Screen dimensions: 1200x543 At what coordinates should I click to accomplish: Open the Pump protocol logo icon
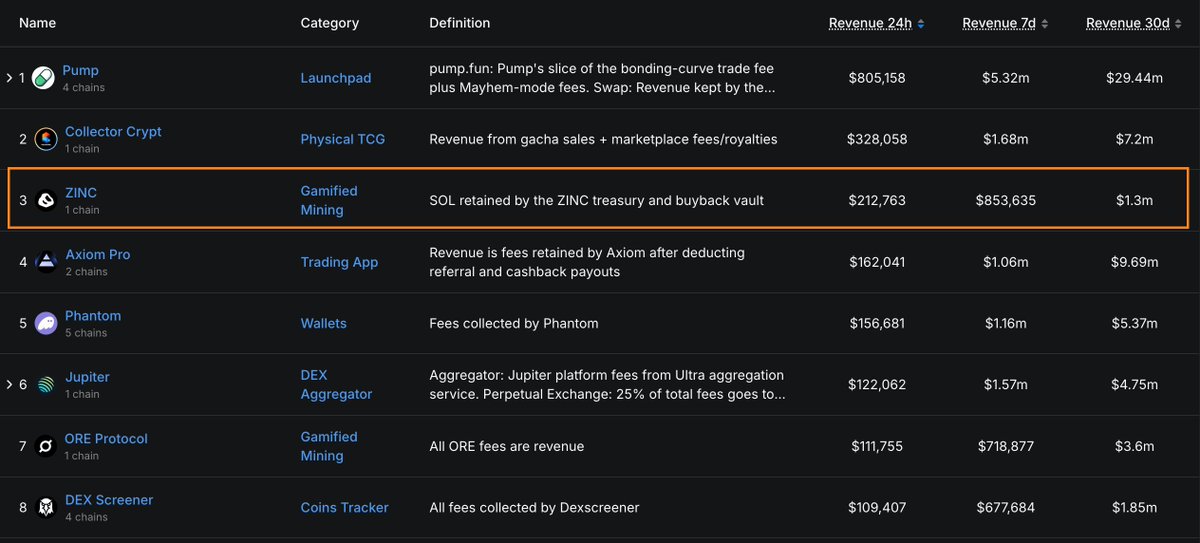tap(43, 78)
